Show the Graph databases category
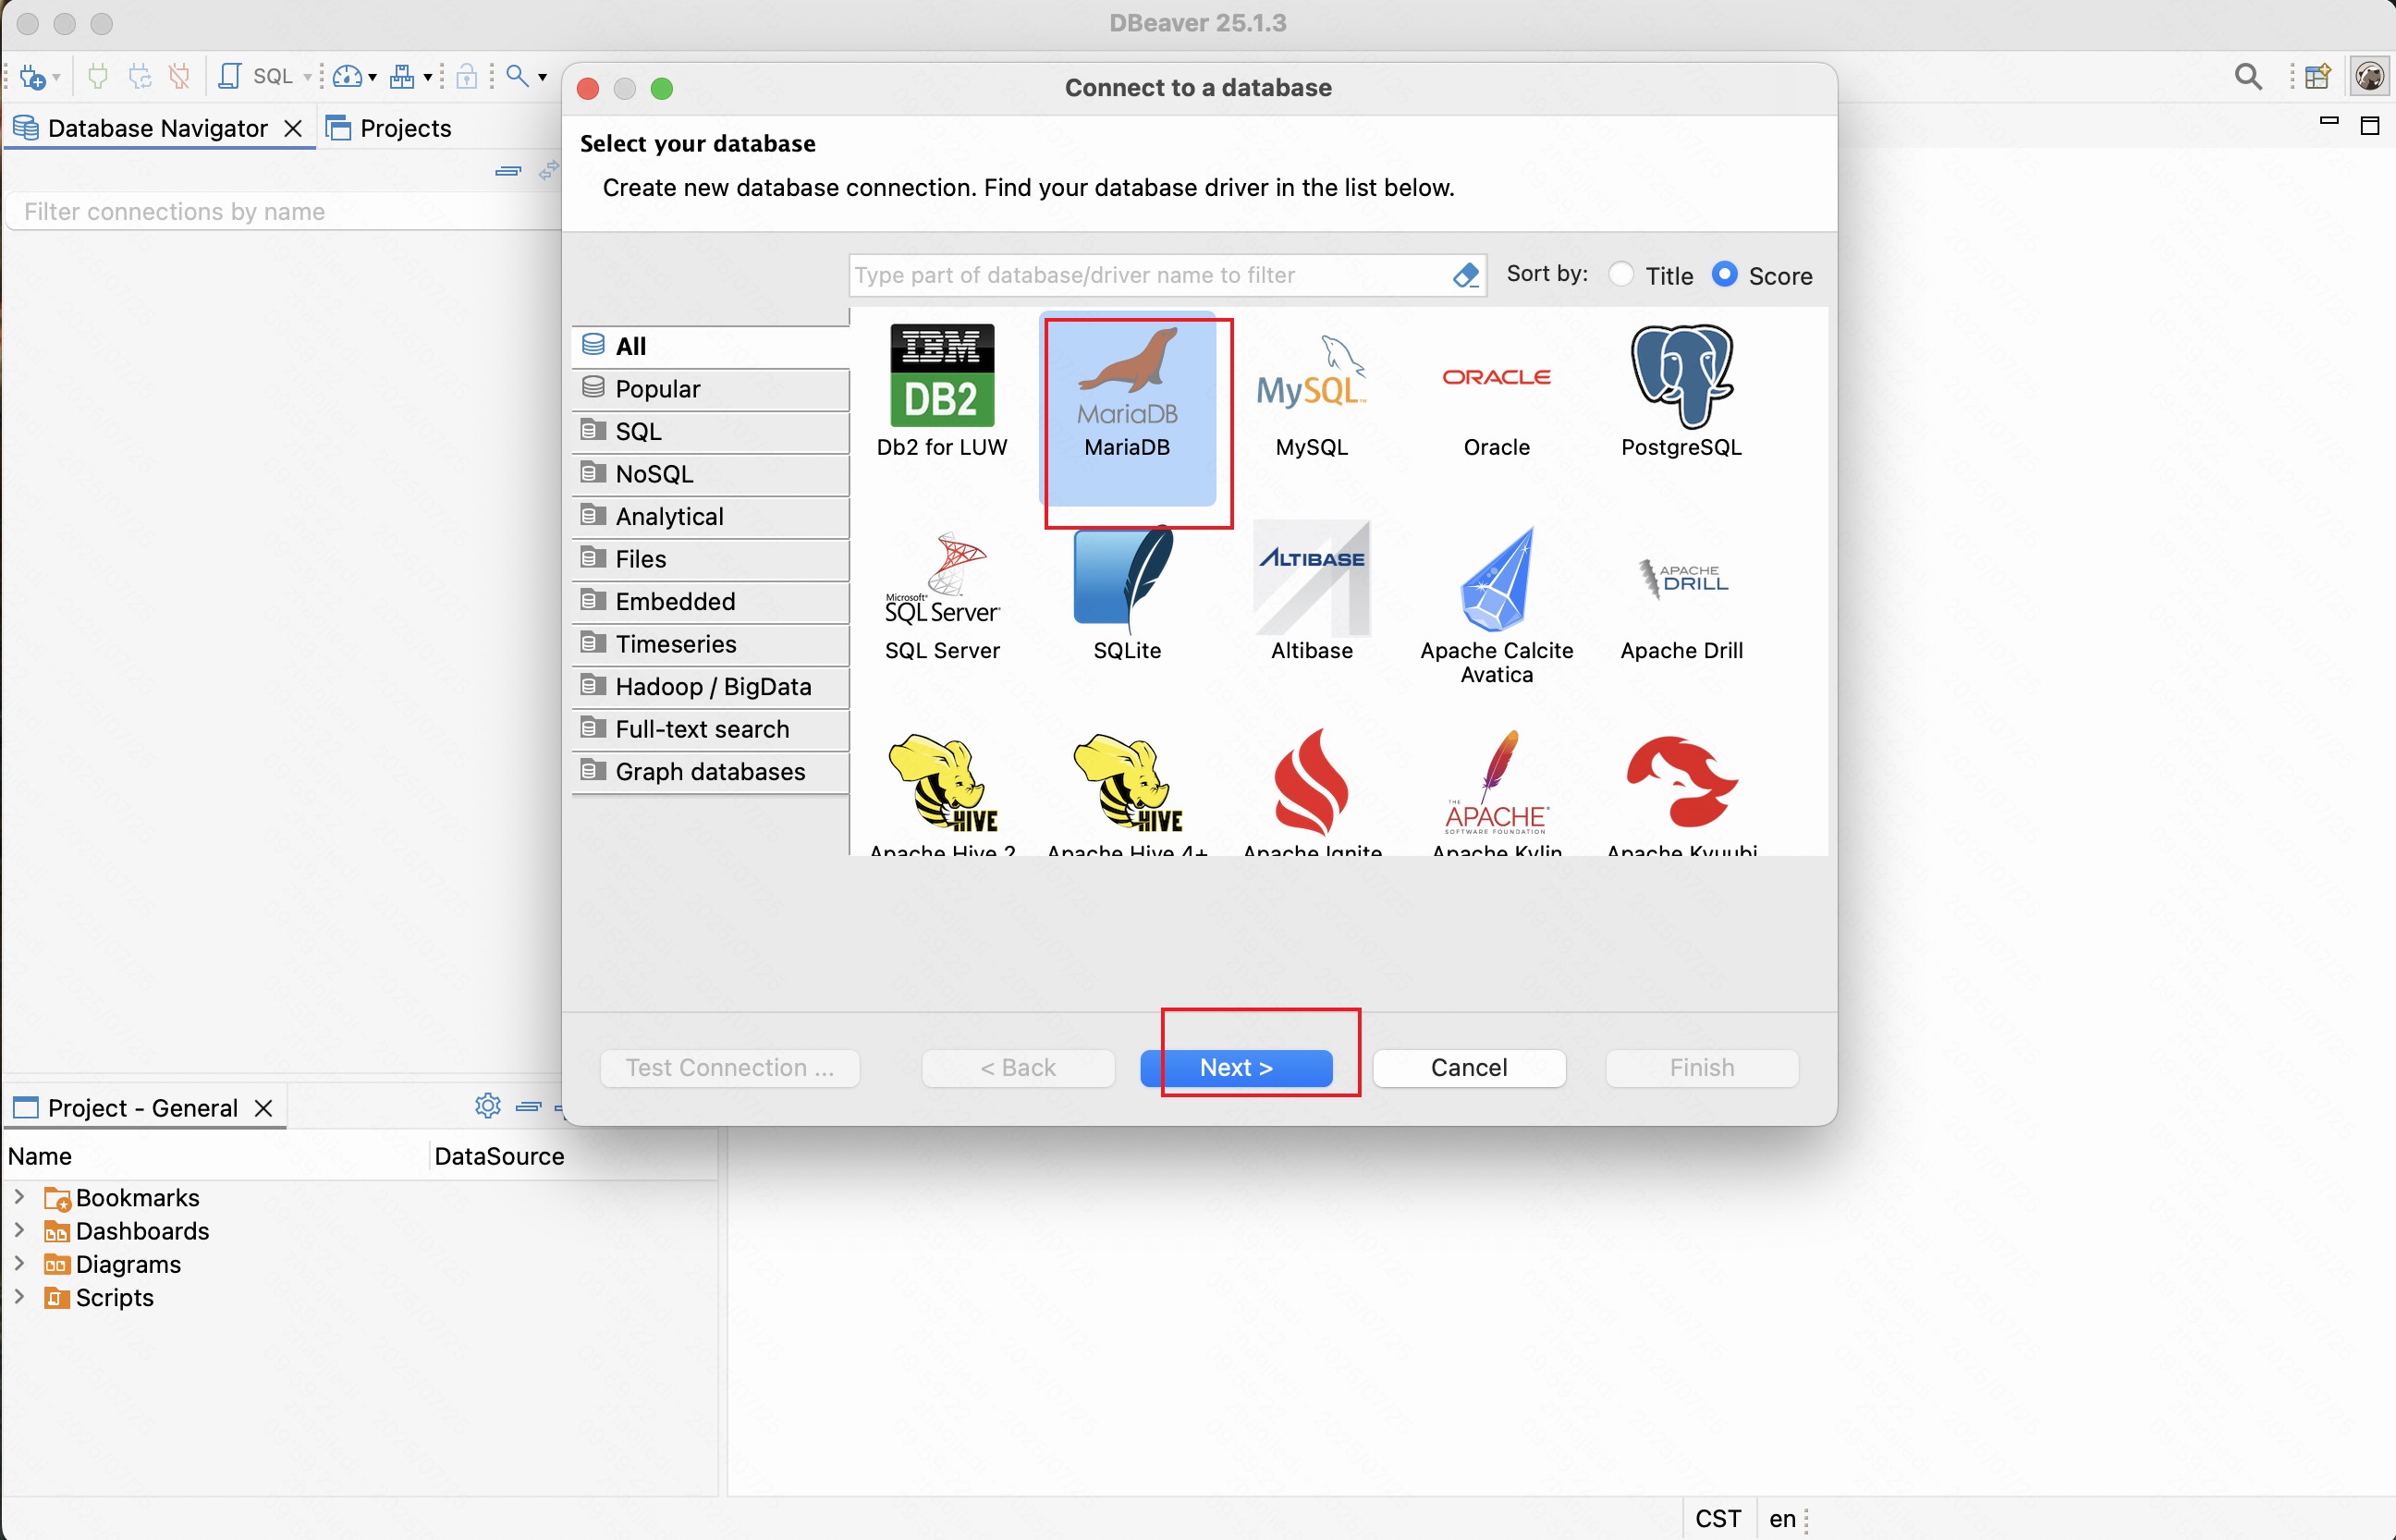The height and width of the screenshot is (1540, 2396). (x=711, y=772)
